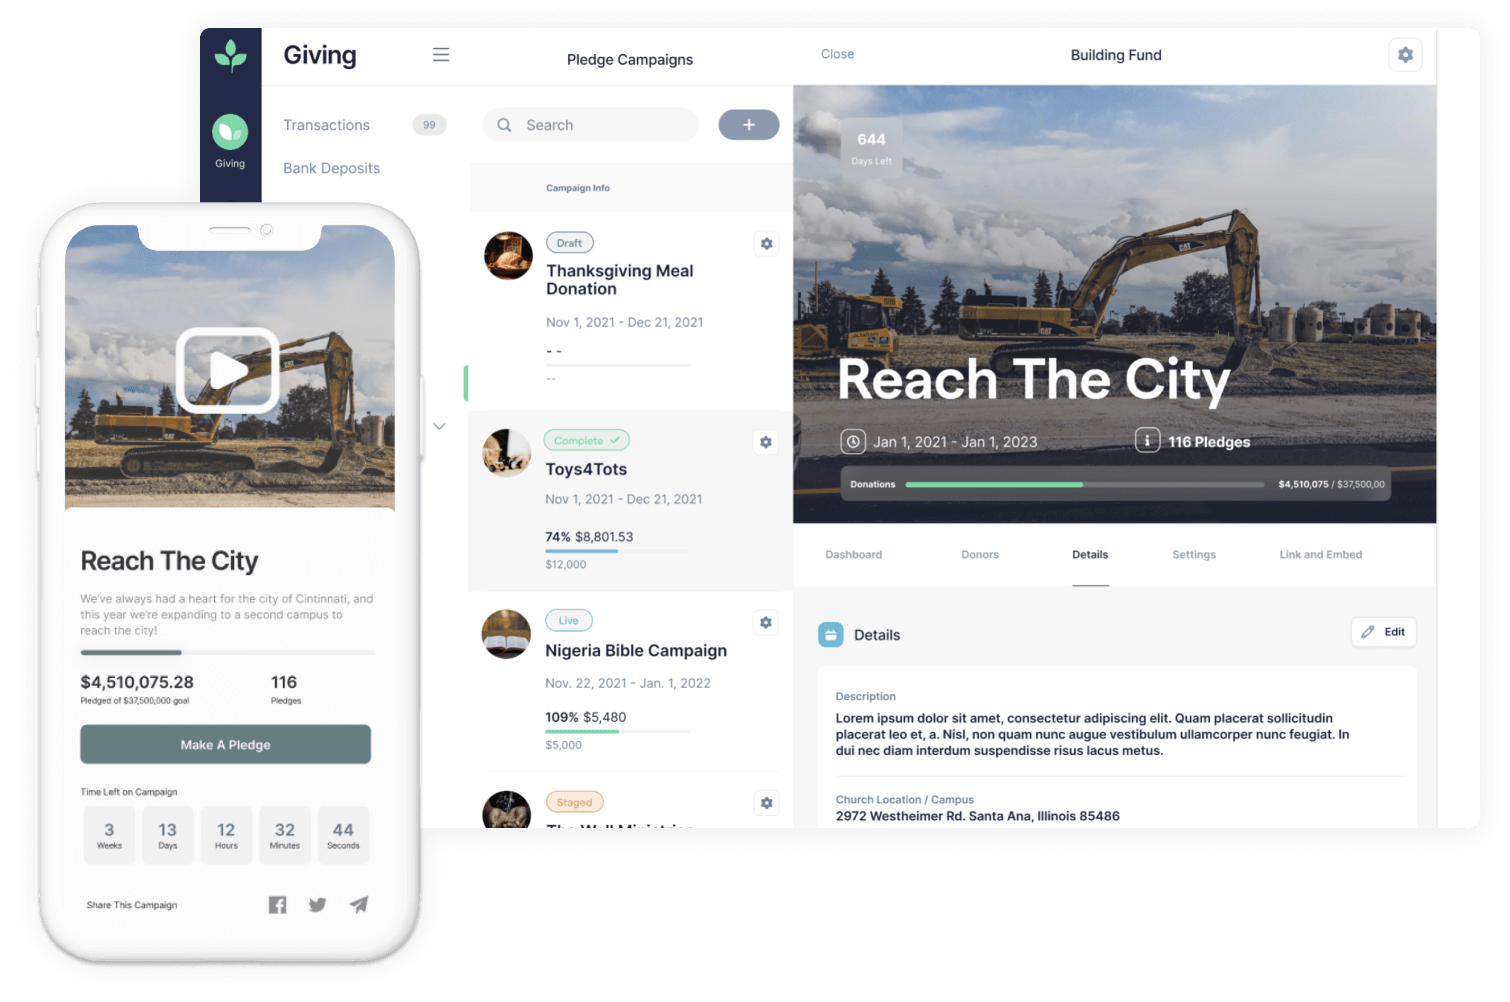Open Thanksgiving Meal Donation campaign thumbnail
The image size is (1510, 1002).
point(508,256)
